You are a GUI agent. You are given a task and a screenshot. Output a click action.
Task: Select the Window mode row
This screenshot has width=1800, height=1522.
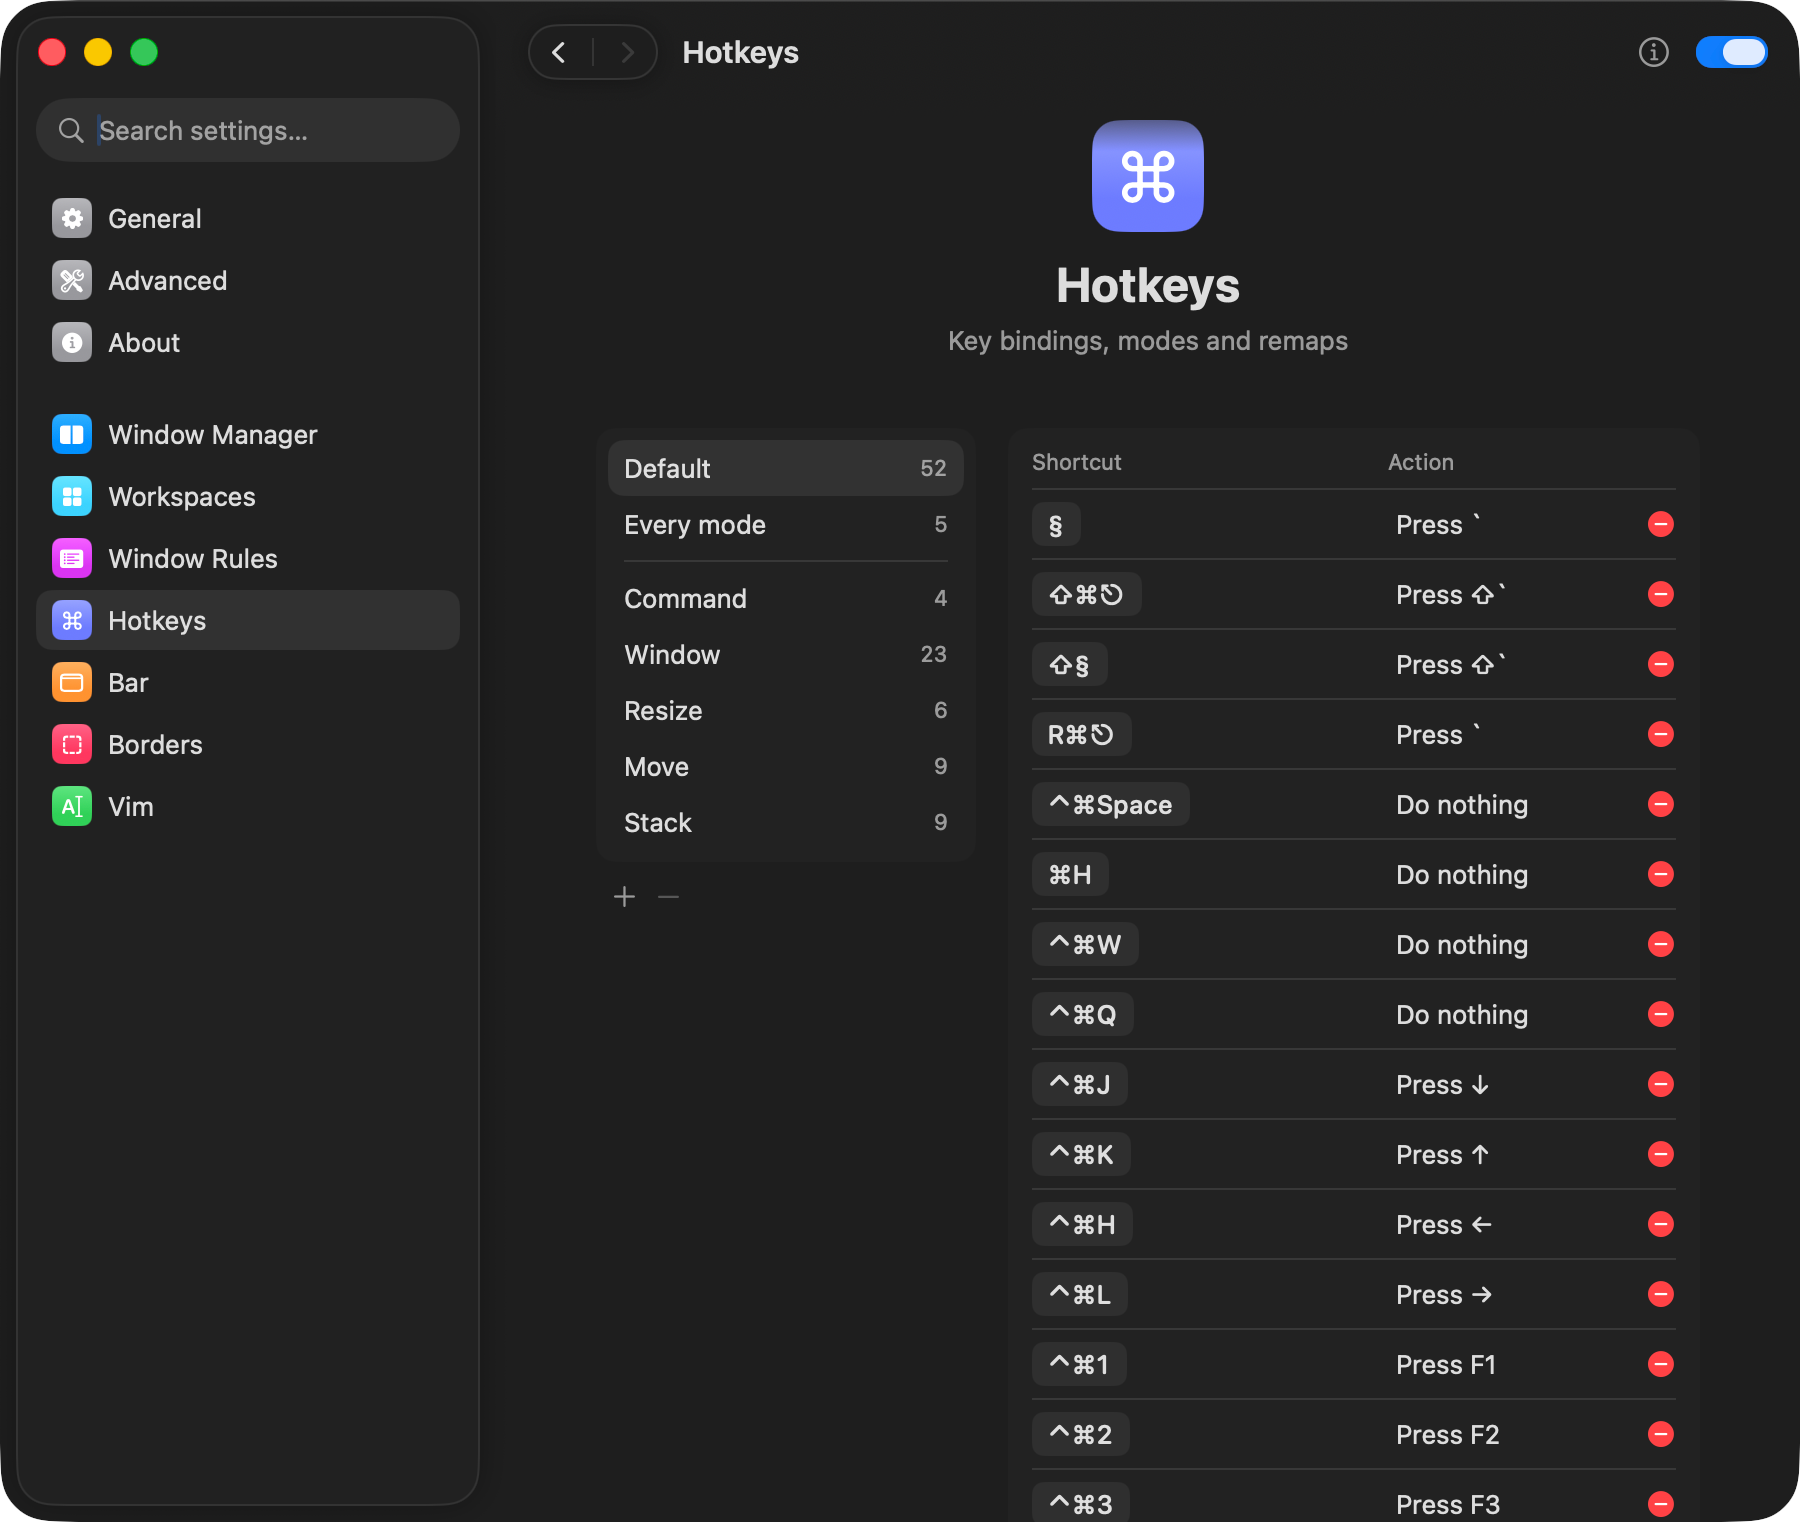786,654
